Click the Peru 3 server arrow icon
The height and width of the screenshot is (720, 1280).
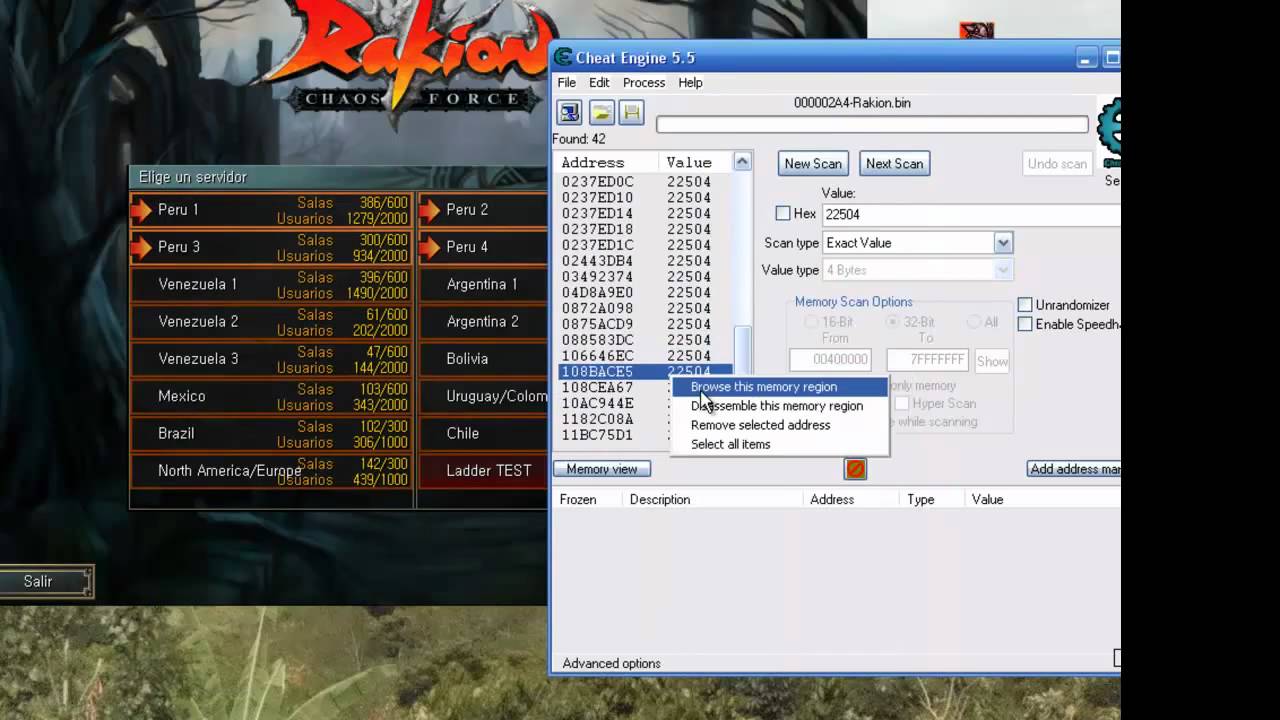(142, 247)
